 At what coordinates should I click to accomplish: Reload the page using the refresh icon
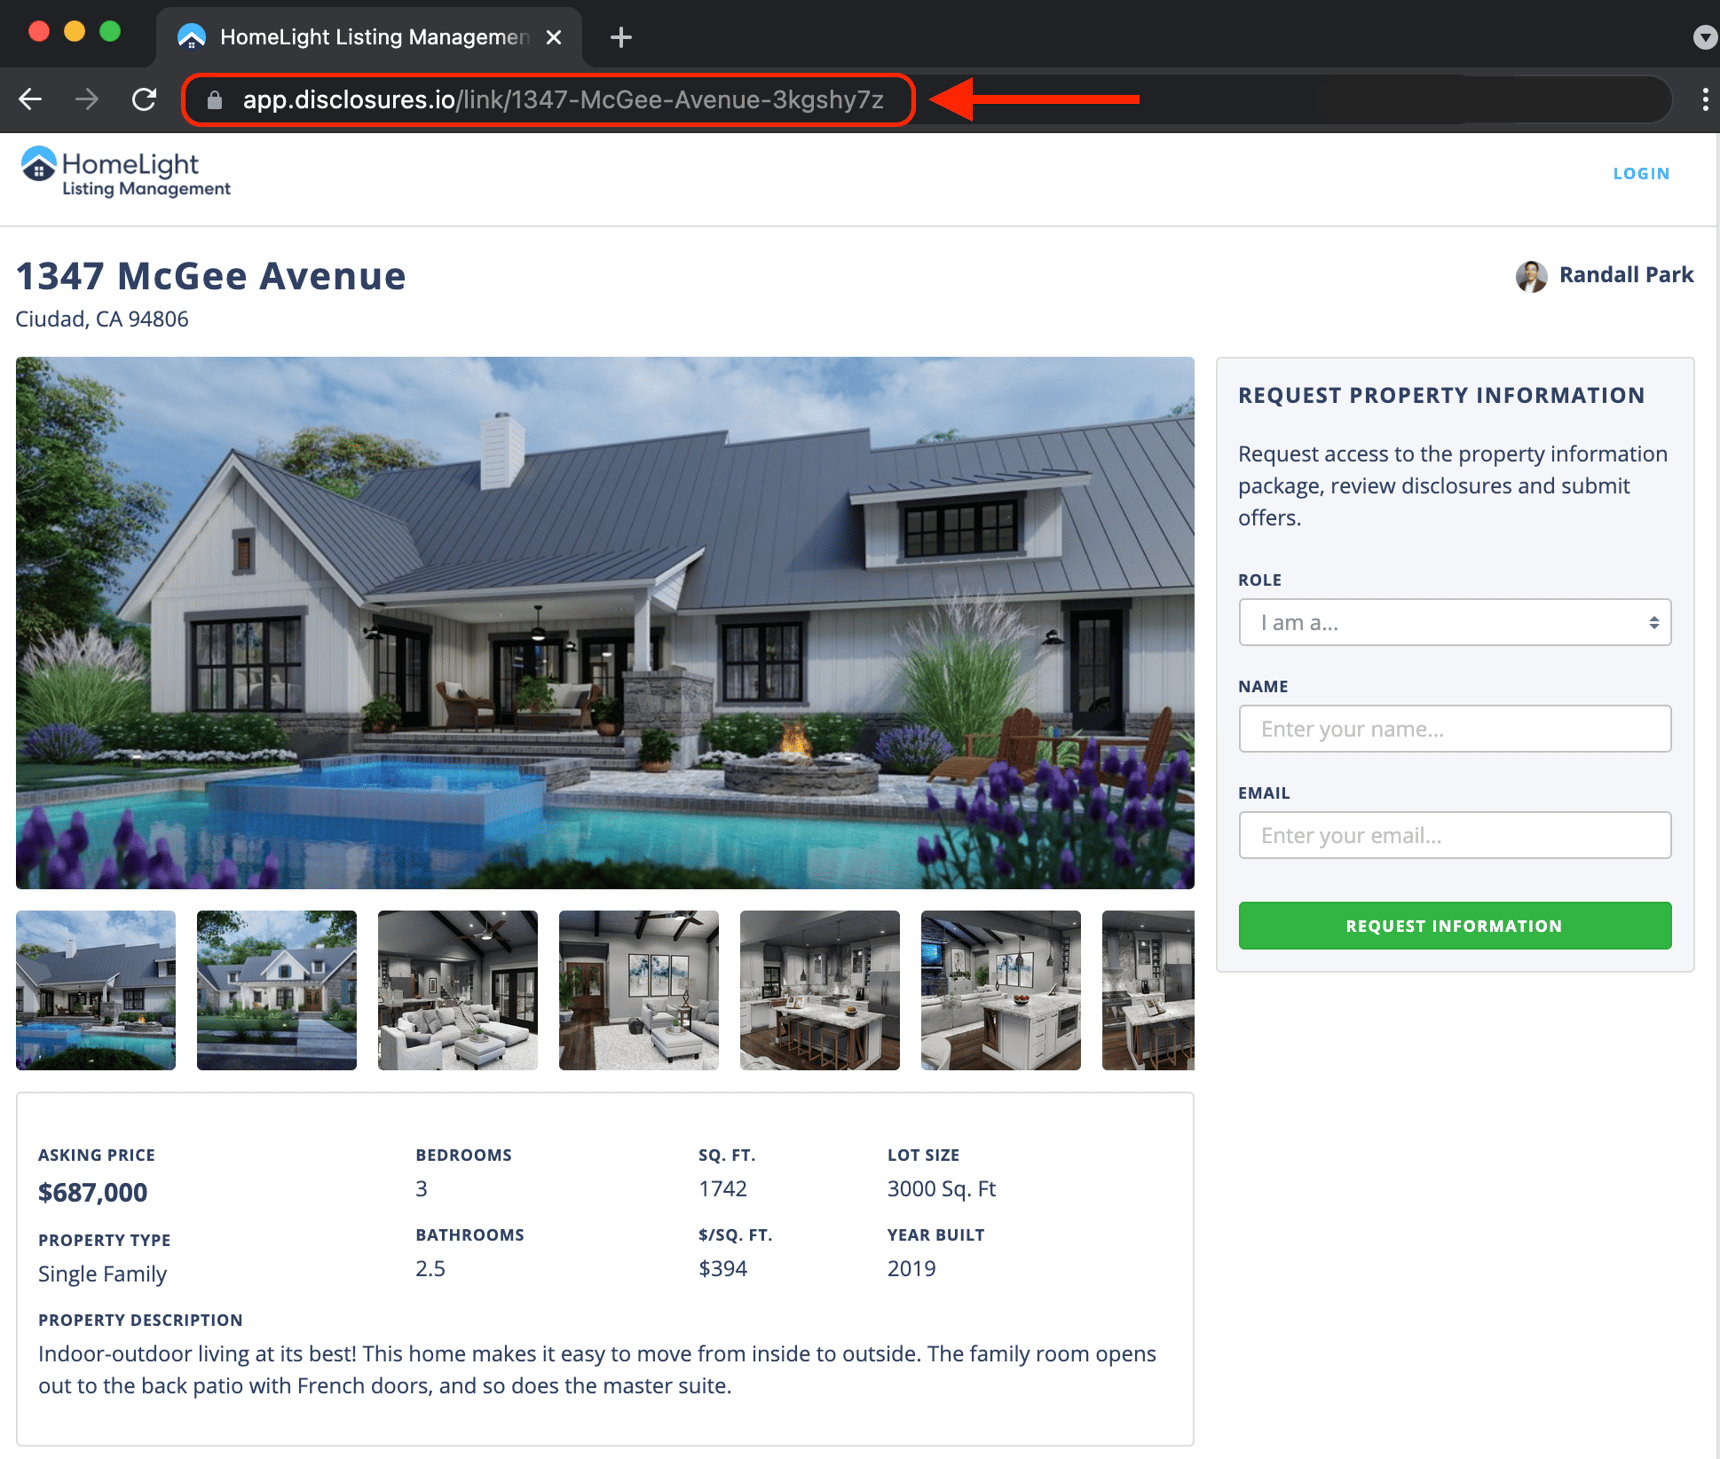[x=144, y=99]
